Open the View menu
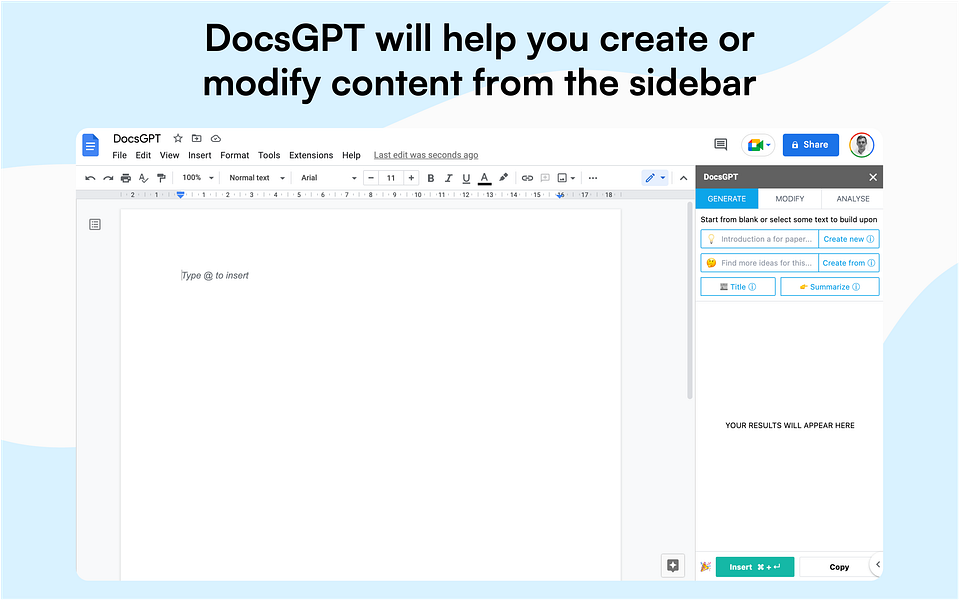Screen dimensions: 959x600 [169, 155]
